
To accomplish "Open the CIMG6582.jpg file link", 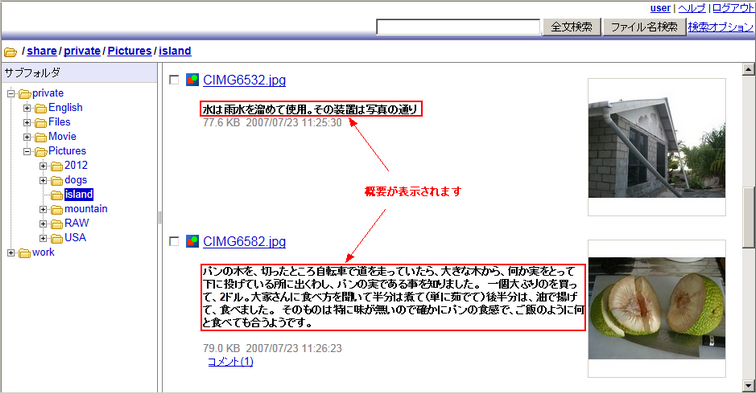I will 244,241.
